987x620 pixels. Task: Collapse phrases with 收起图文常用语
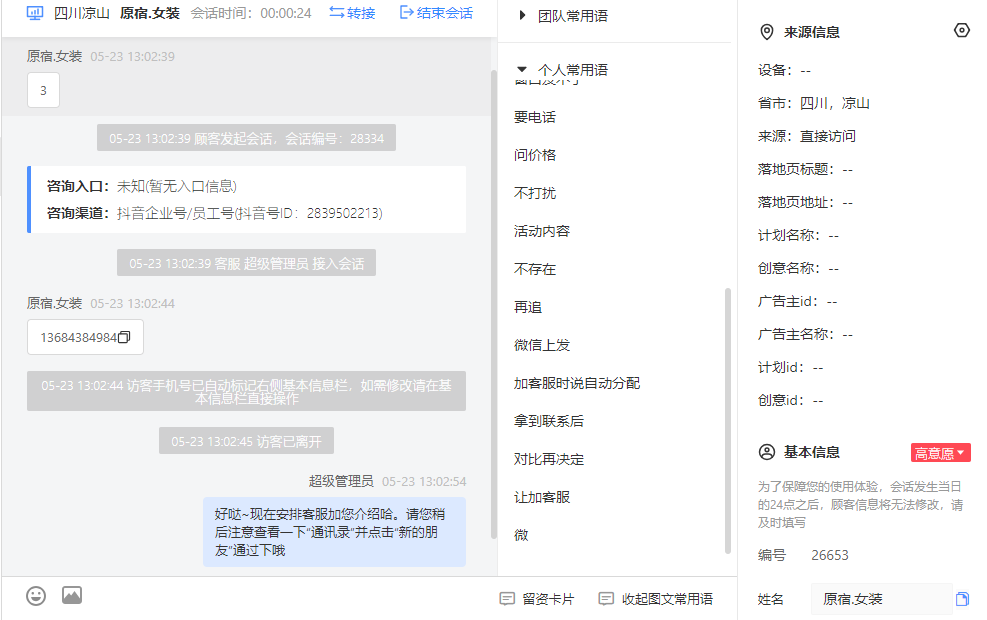656,599
